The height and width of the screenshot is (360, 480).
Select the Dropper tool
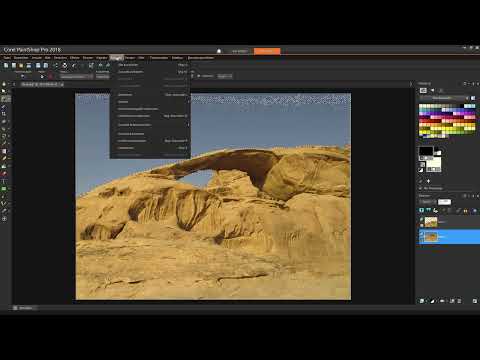pos(4,107)
